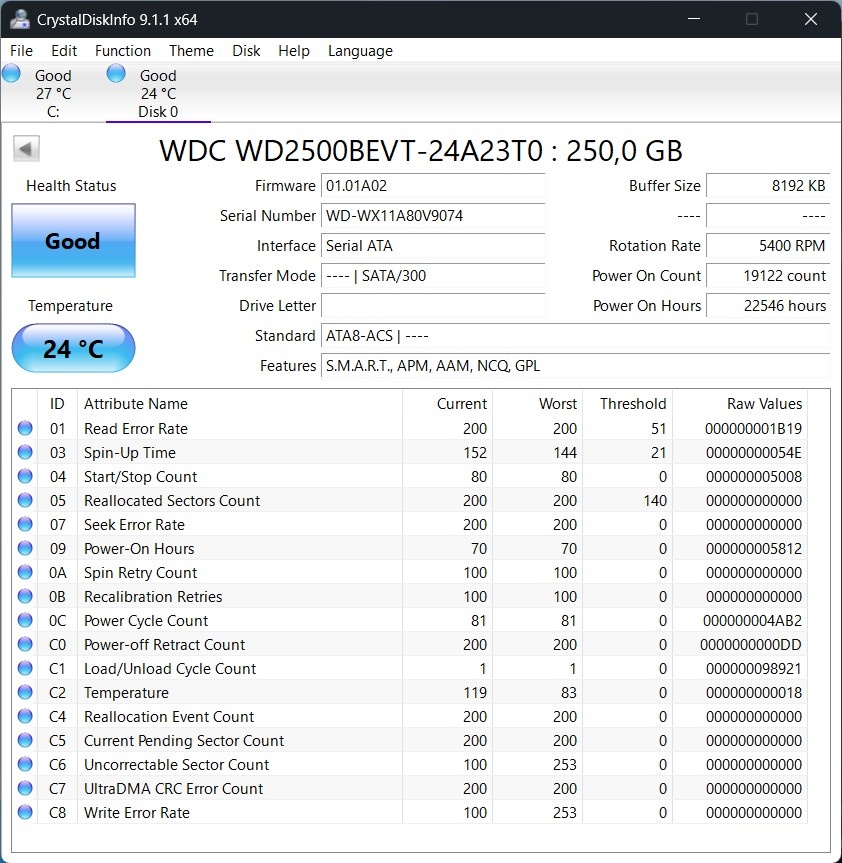842x863 pixels.
Task: Click the back navigation arrow icon
Action: 25,147
